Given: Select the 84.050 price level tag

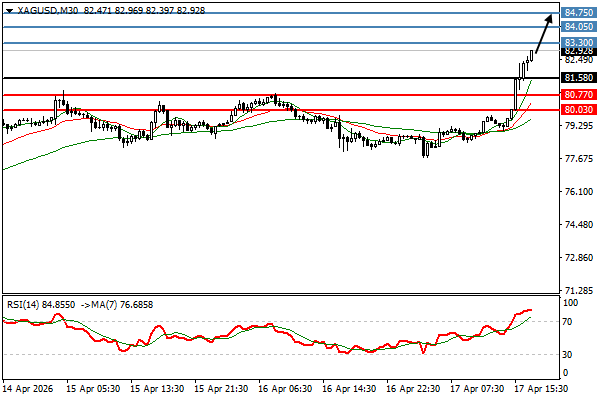Looking at the screenshot, I should coord(579,26).
